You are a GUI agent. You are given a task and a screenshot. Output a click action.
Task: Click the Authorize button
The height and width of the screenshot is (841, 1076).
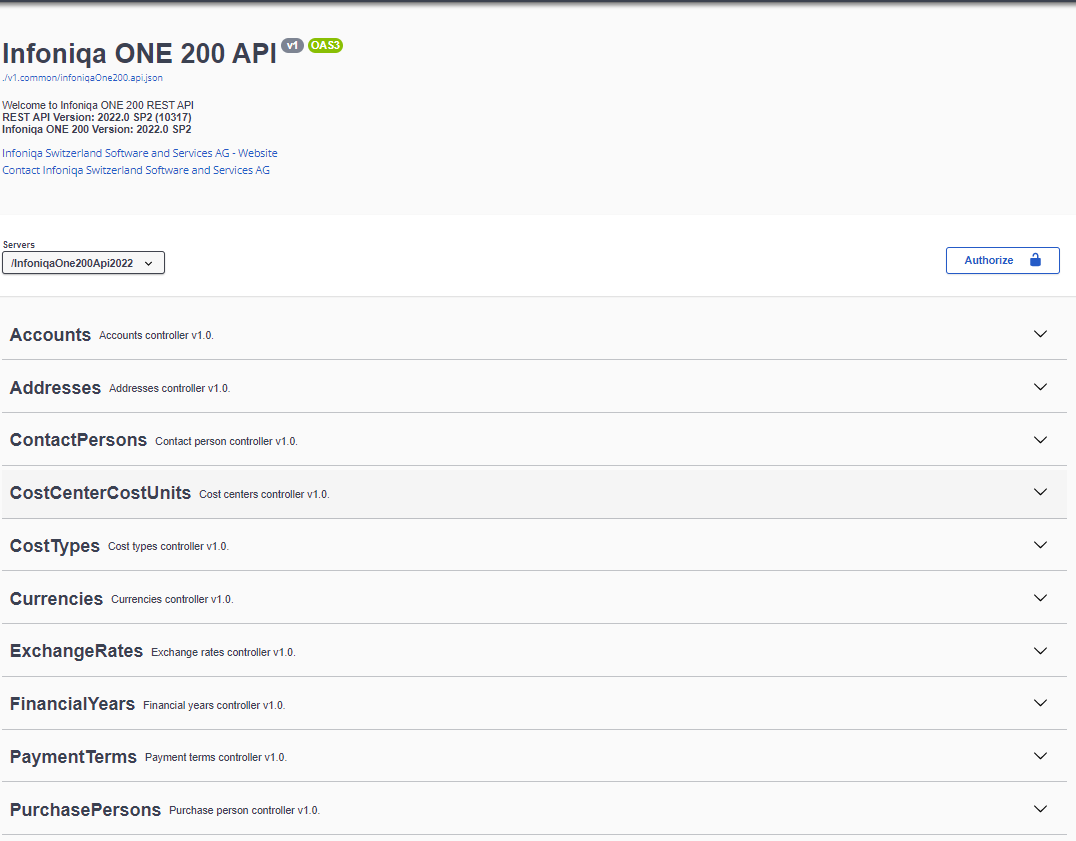coord(1003,261)
